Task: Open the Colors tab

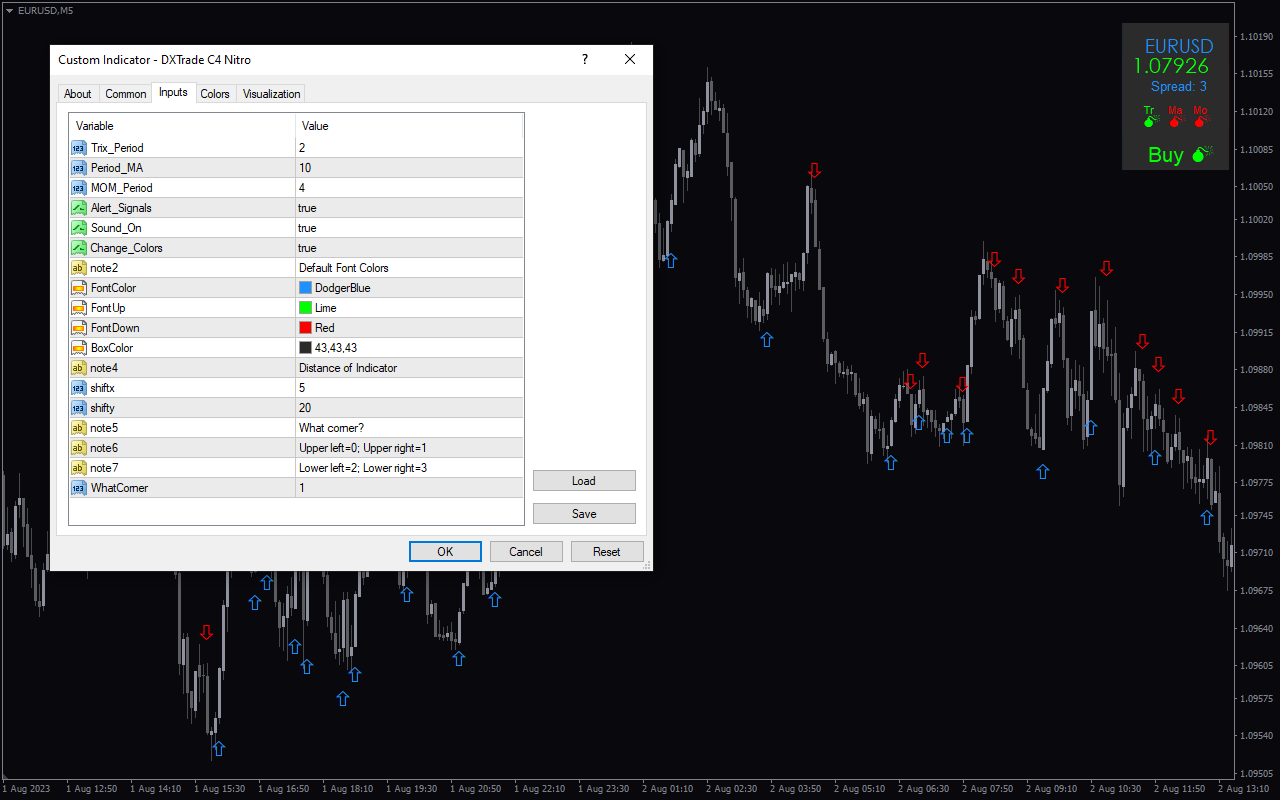Action: [215, 94]
